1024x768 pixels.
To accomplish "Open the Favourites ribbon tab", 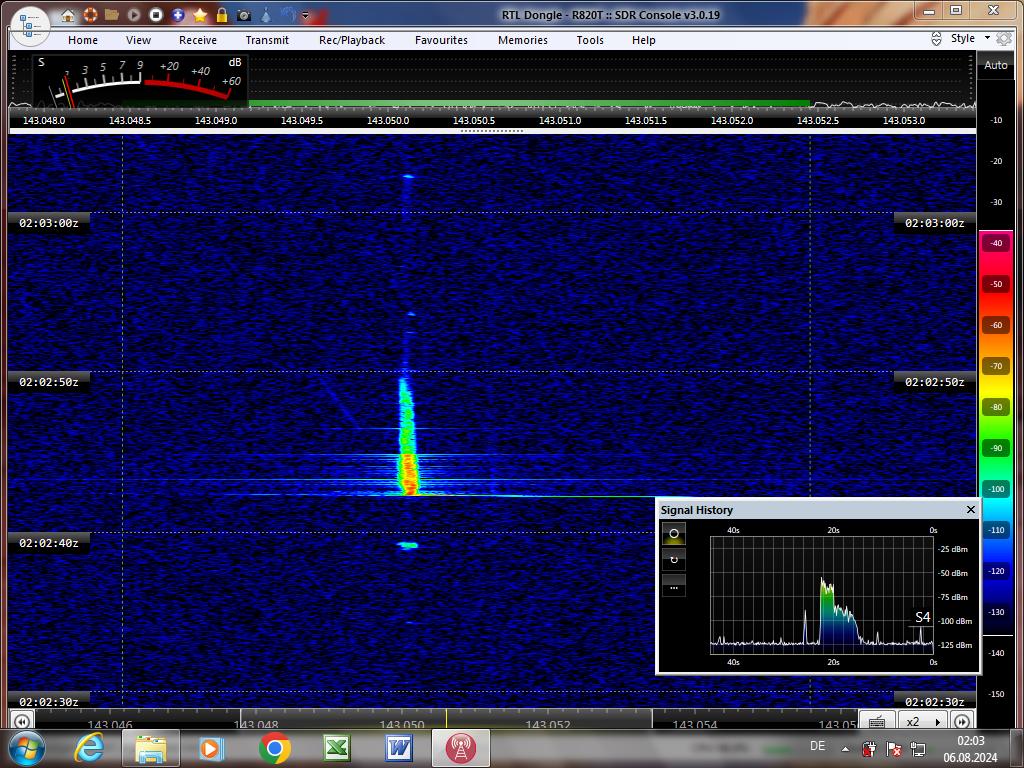I will (441, 40).
